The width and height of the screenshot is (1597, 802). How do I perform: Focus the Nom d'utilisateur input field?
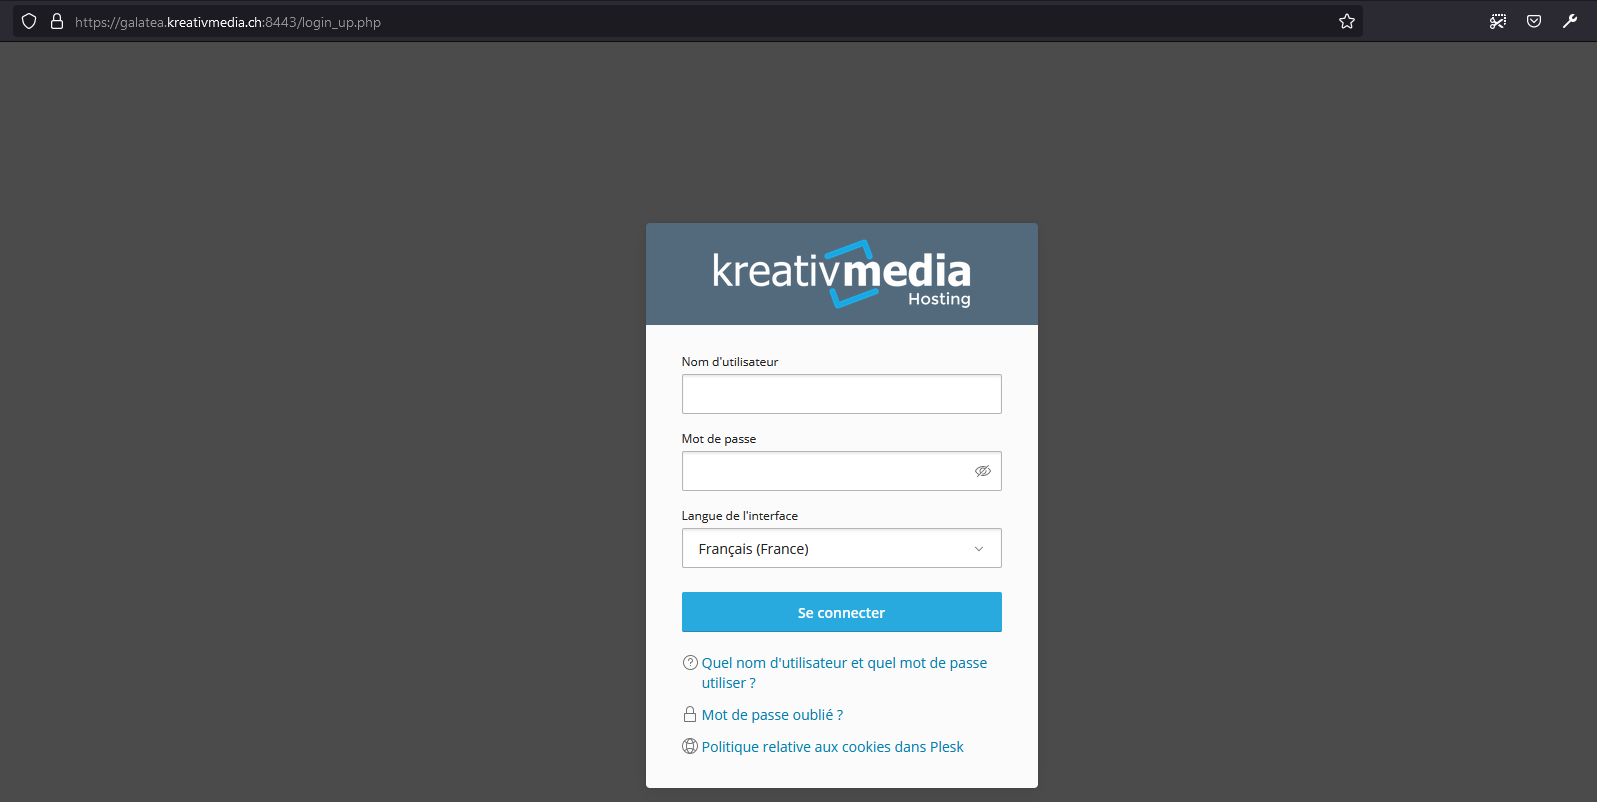pyautogui.click(x=842, y=394)
